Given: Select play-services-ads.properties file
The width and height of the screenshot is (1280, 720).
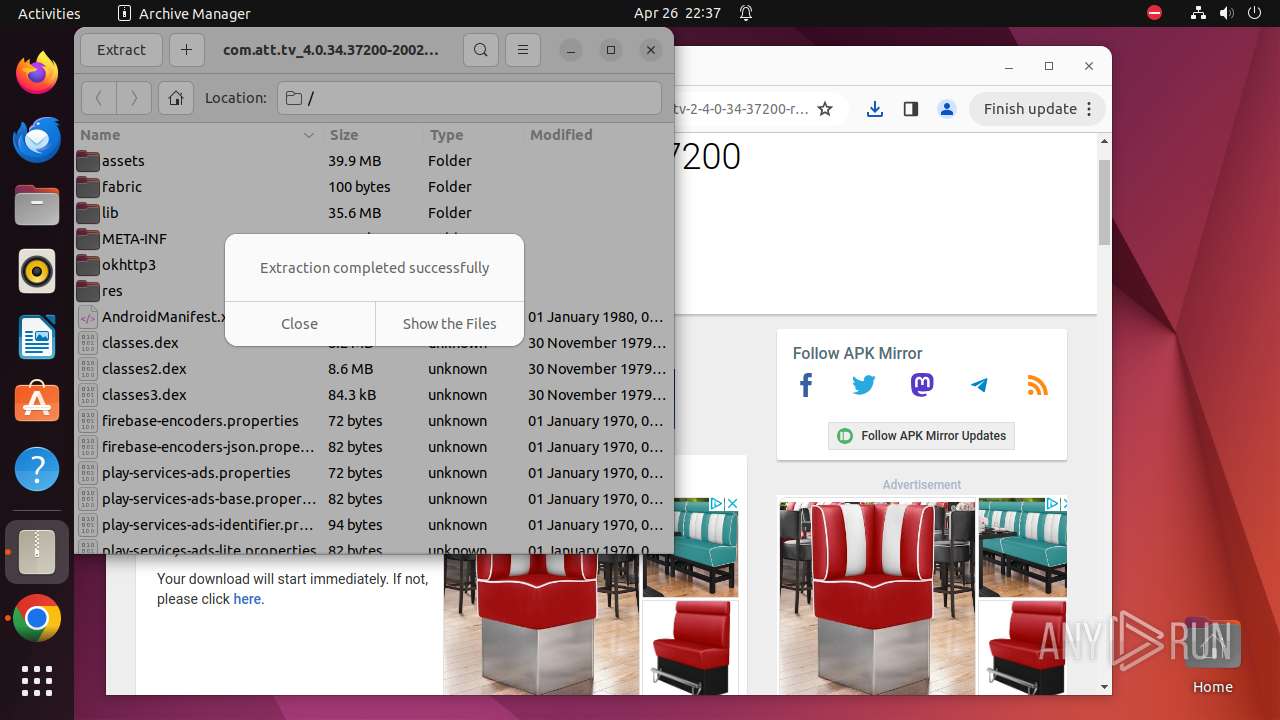Looking at the screenshot, I should click(374, 473).
